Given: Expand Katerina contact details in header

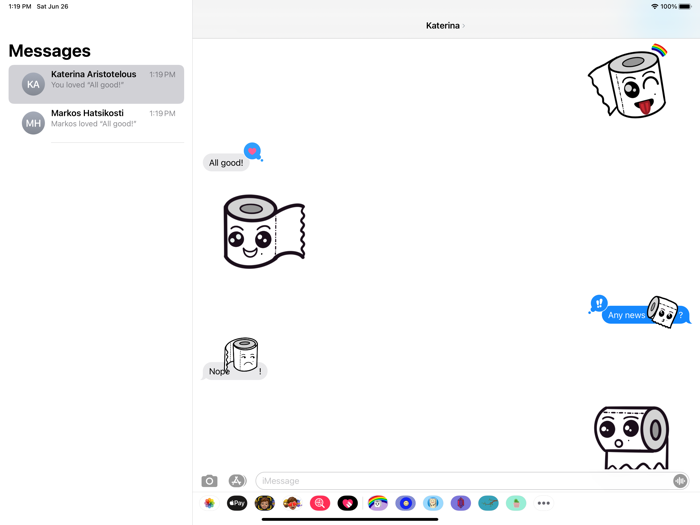Looking at the screenshot, I should coord(445,26).
